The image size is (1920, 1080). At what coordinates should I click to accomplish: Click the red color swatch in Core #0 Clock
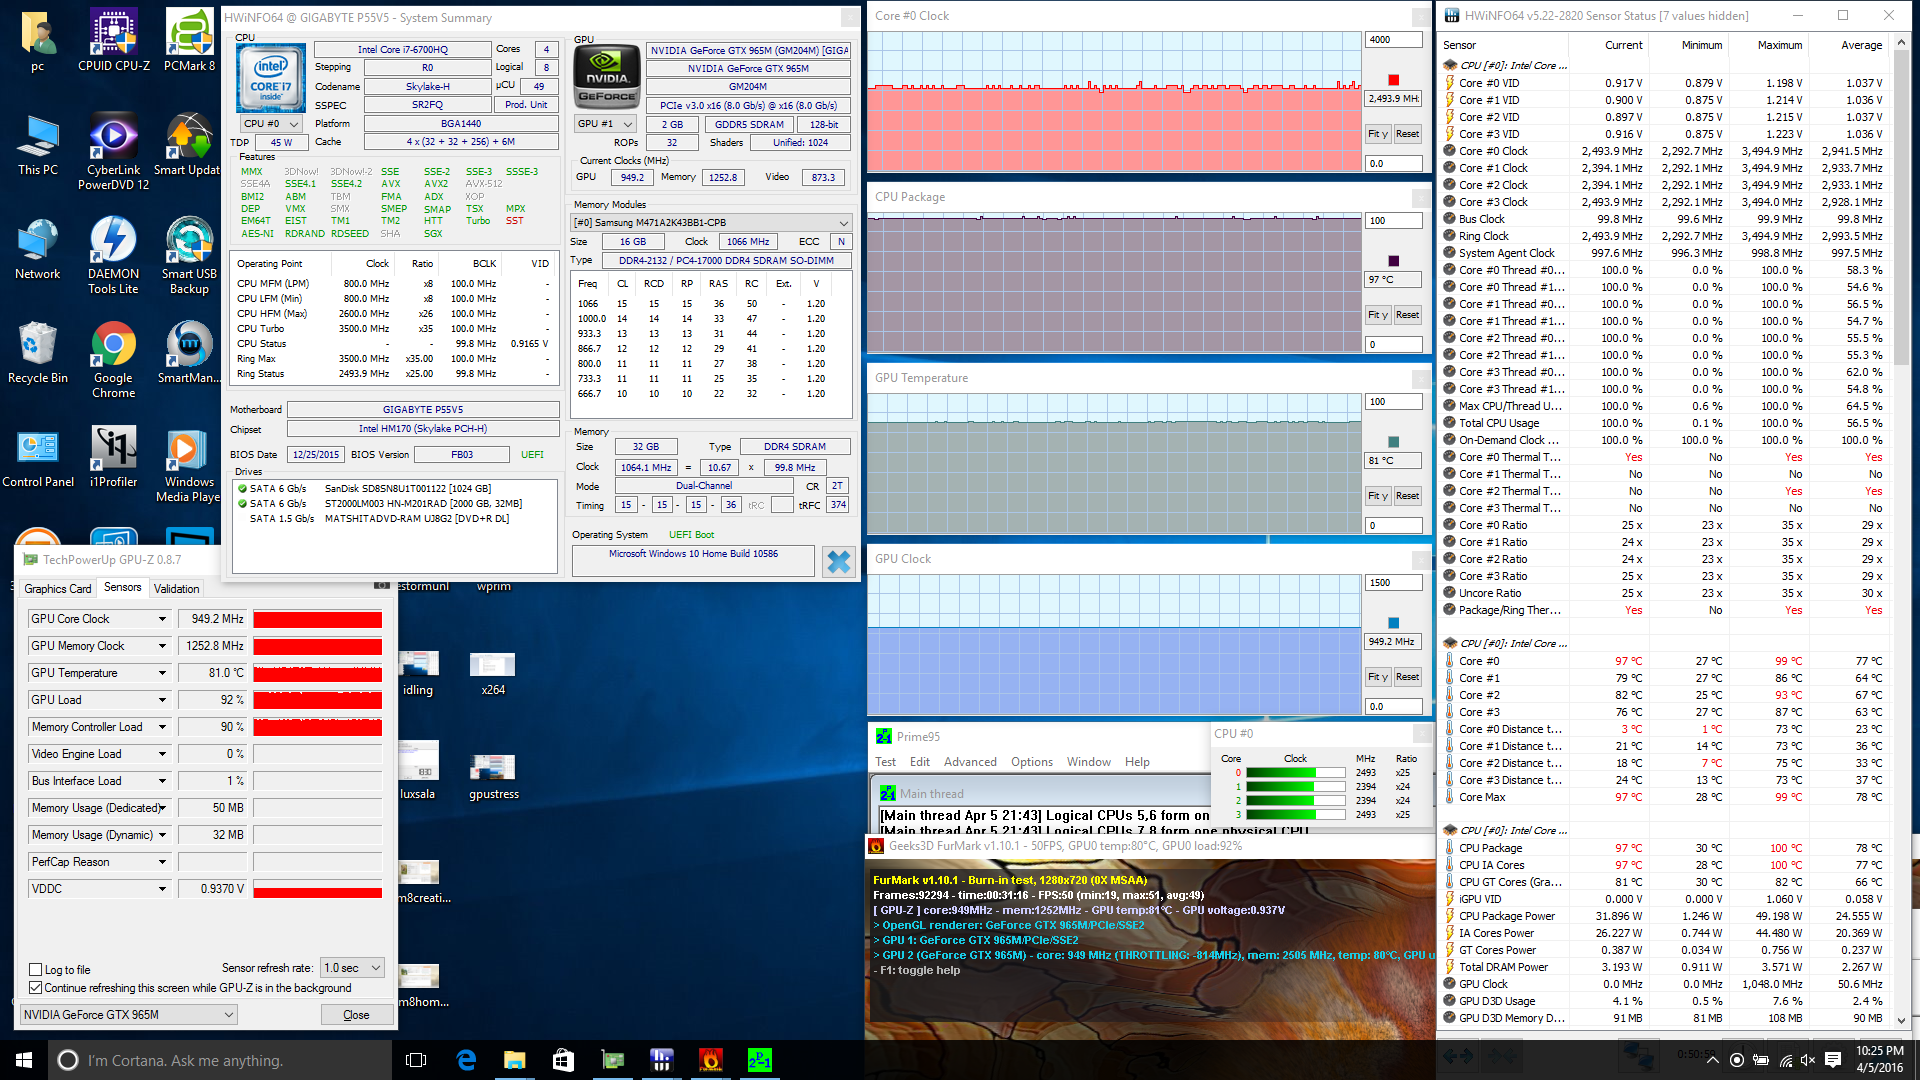(x=1393, y=80)
